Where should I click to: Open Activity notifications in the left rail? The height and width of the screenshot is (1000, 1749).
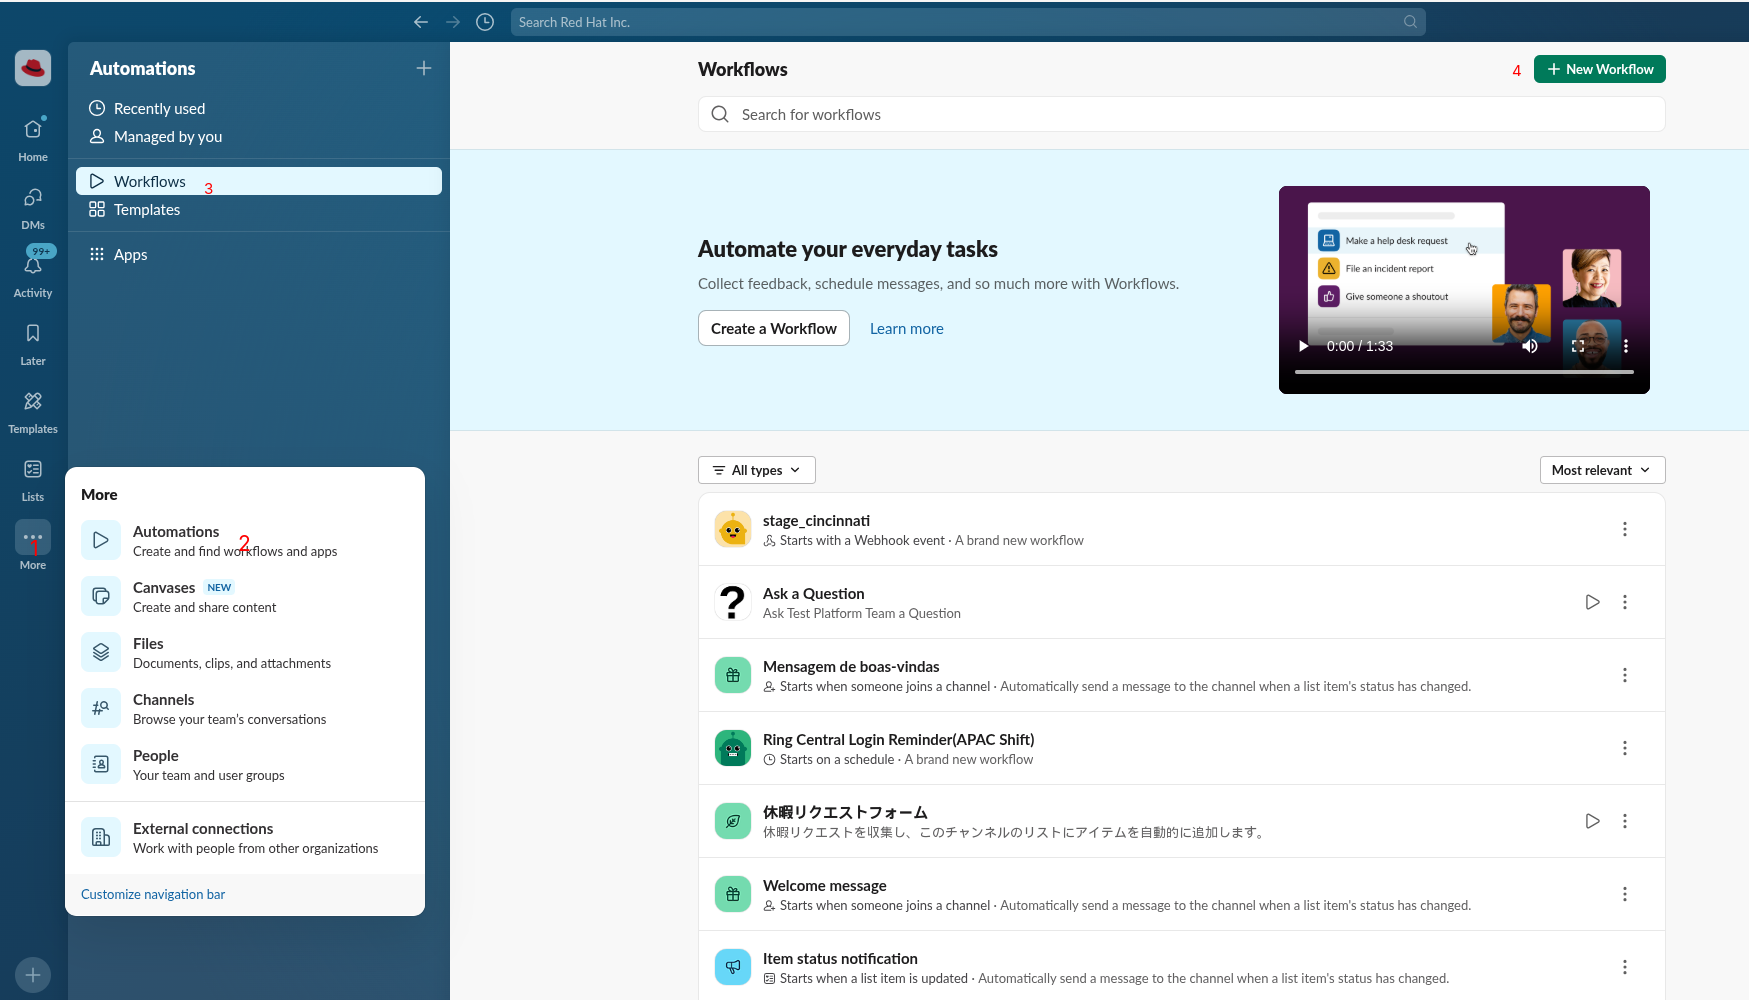tap(33, 274)
